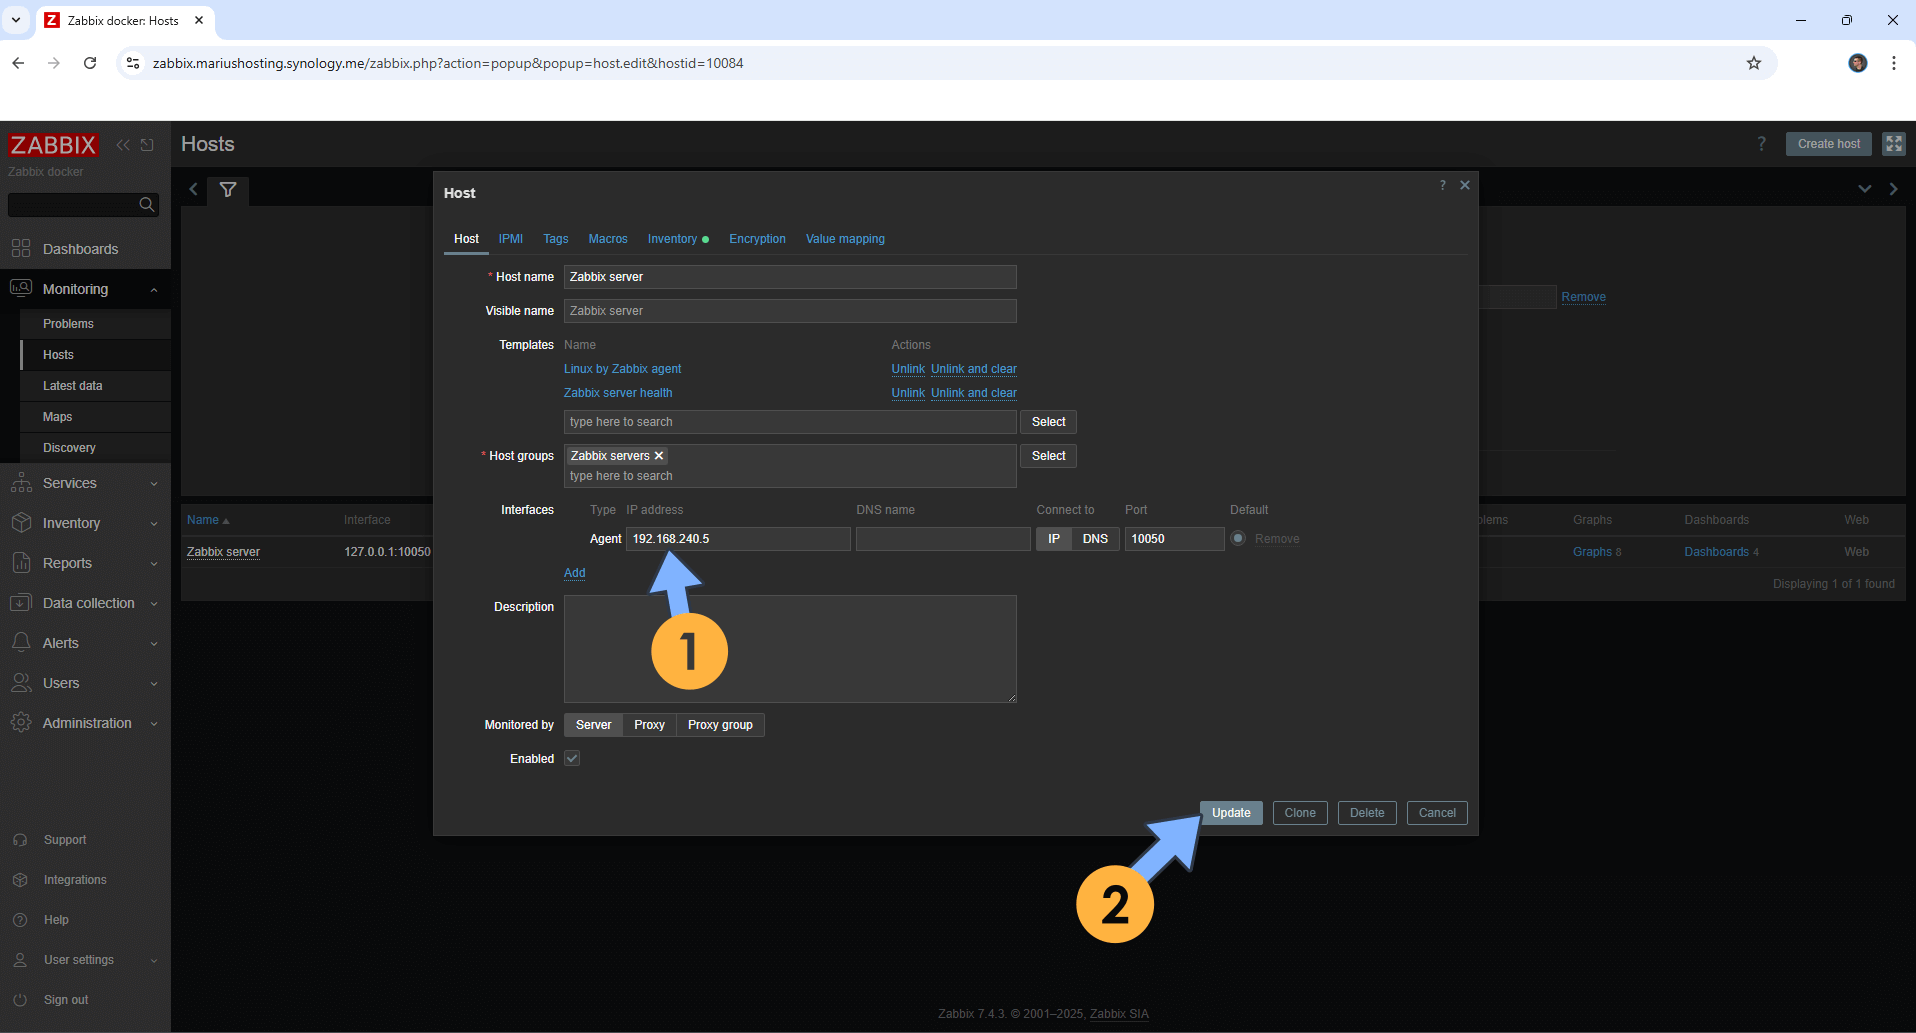
Task: Collapse the sidebar with the double-arrow icon
Action: coord(123,145)
